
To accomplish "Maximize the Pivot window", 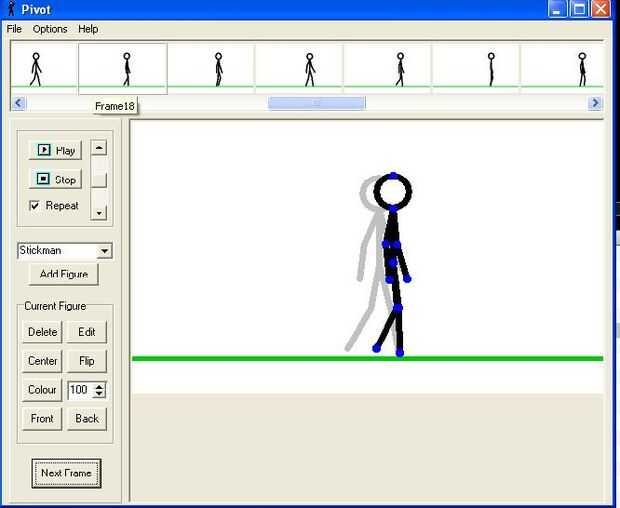I will coord(579,9).
